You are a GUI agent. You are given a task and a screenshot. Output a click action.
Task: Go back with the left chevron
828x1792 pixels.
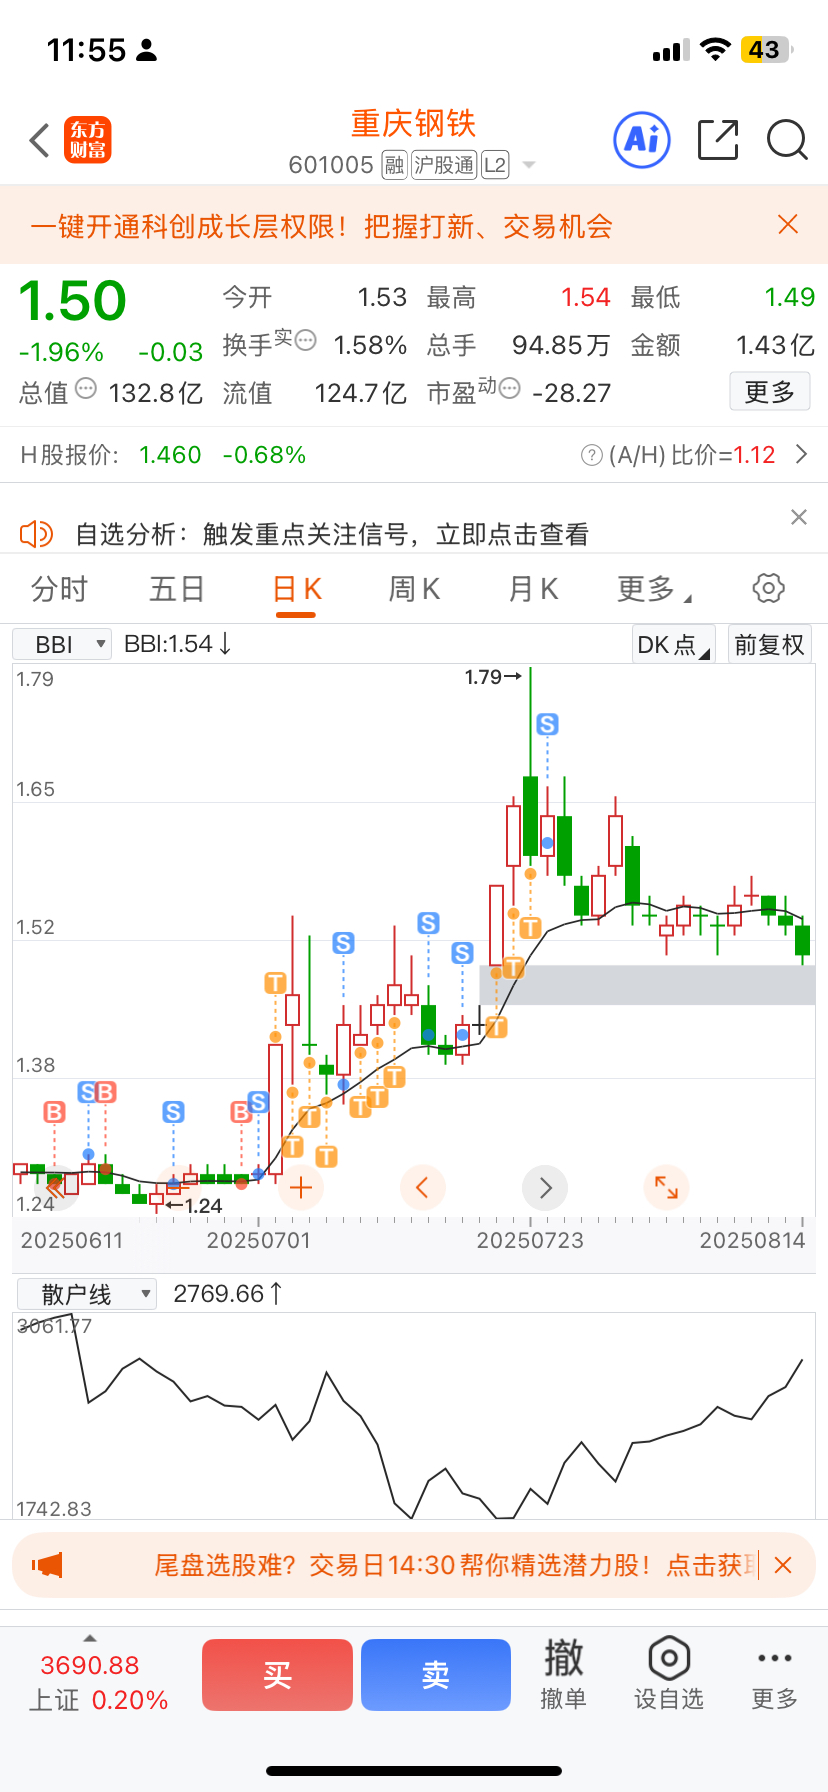[39, 140]
